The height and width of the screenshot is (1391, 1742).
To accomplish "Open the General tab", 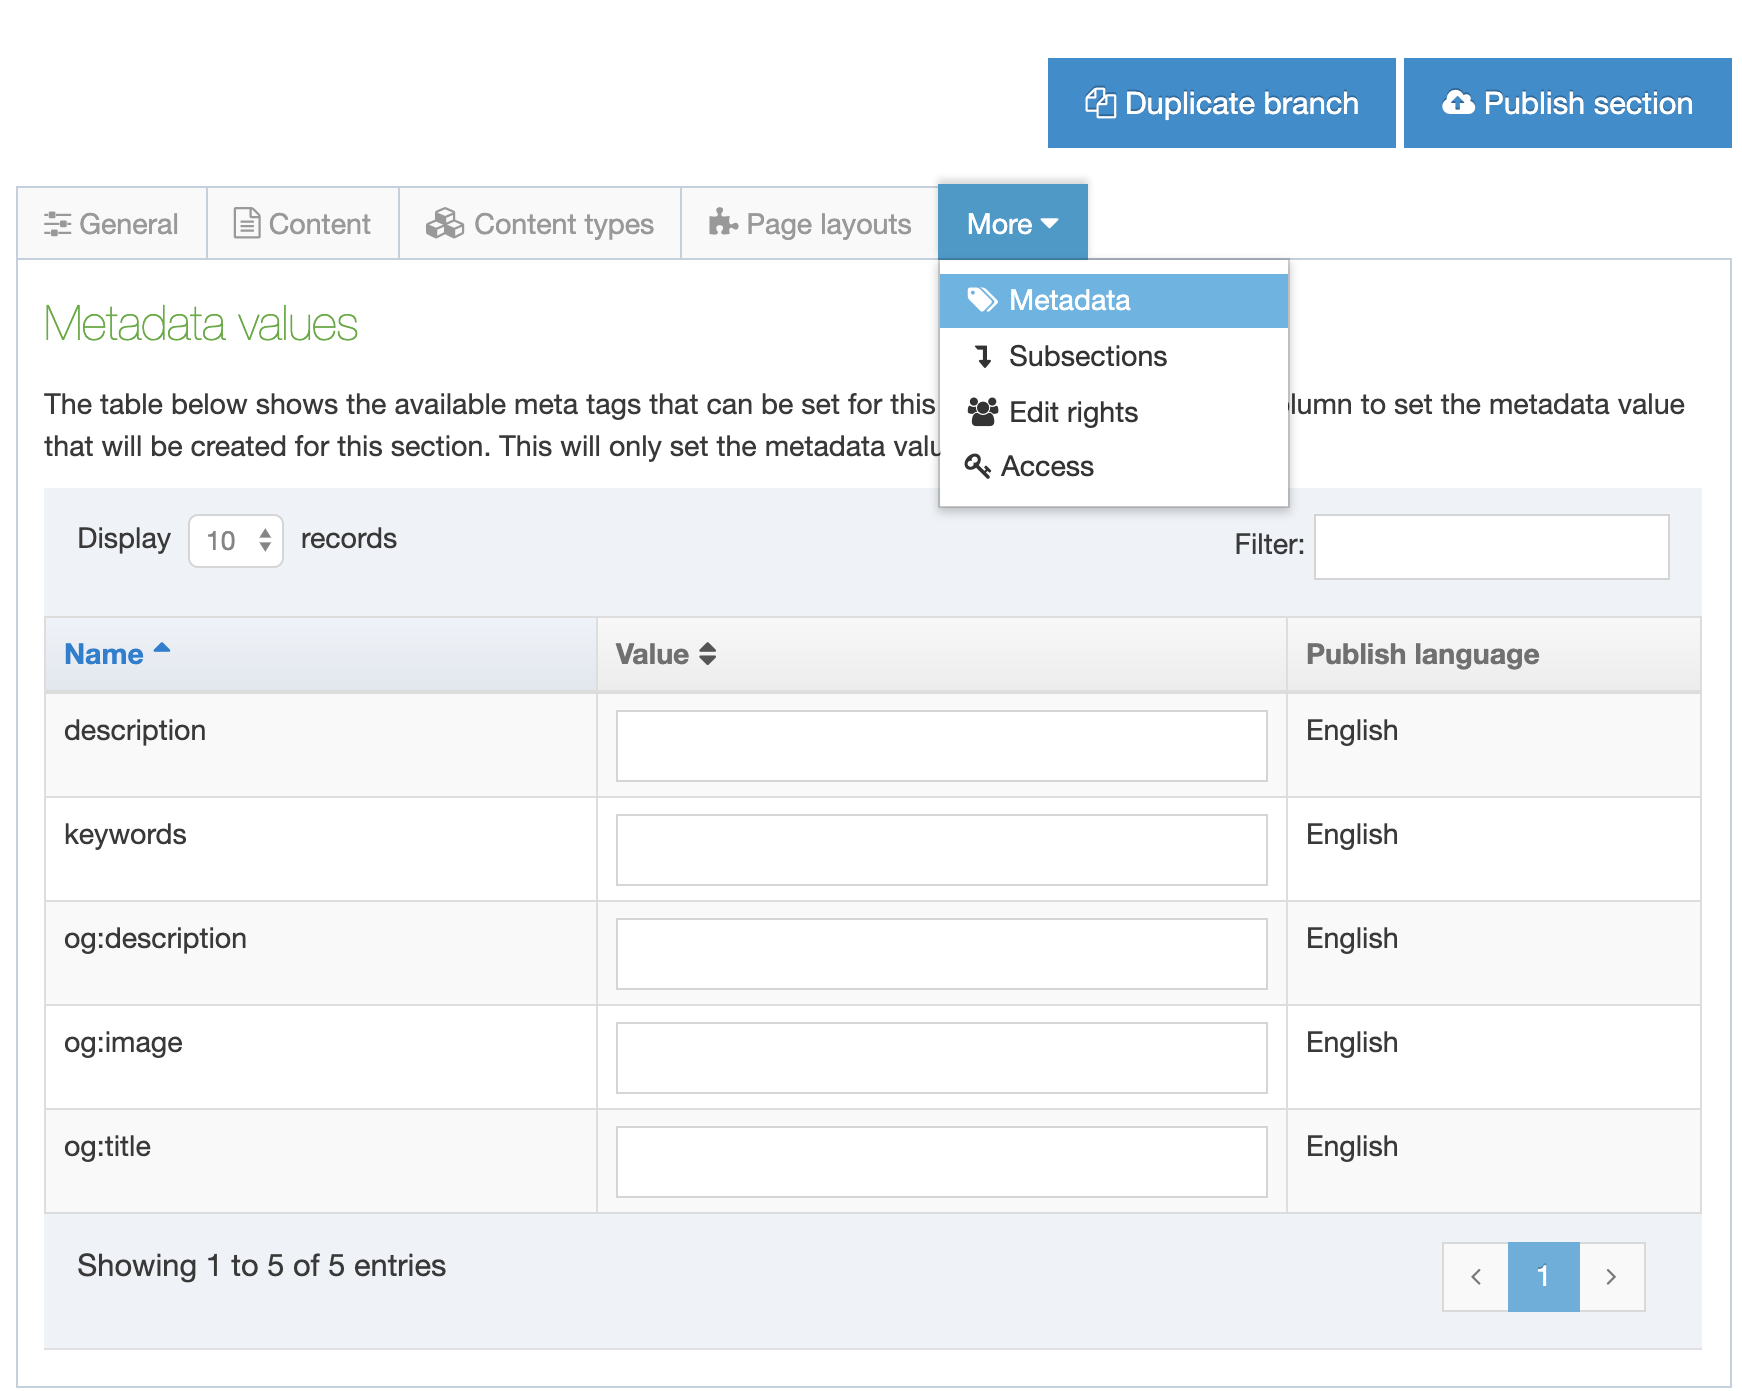I will click(112, 224).
